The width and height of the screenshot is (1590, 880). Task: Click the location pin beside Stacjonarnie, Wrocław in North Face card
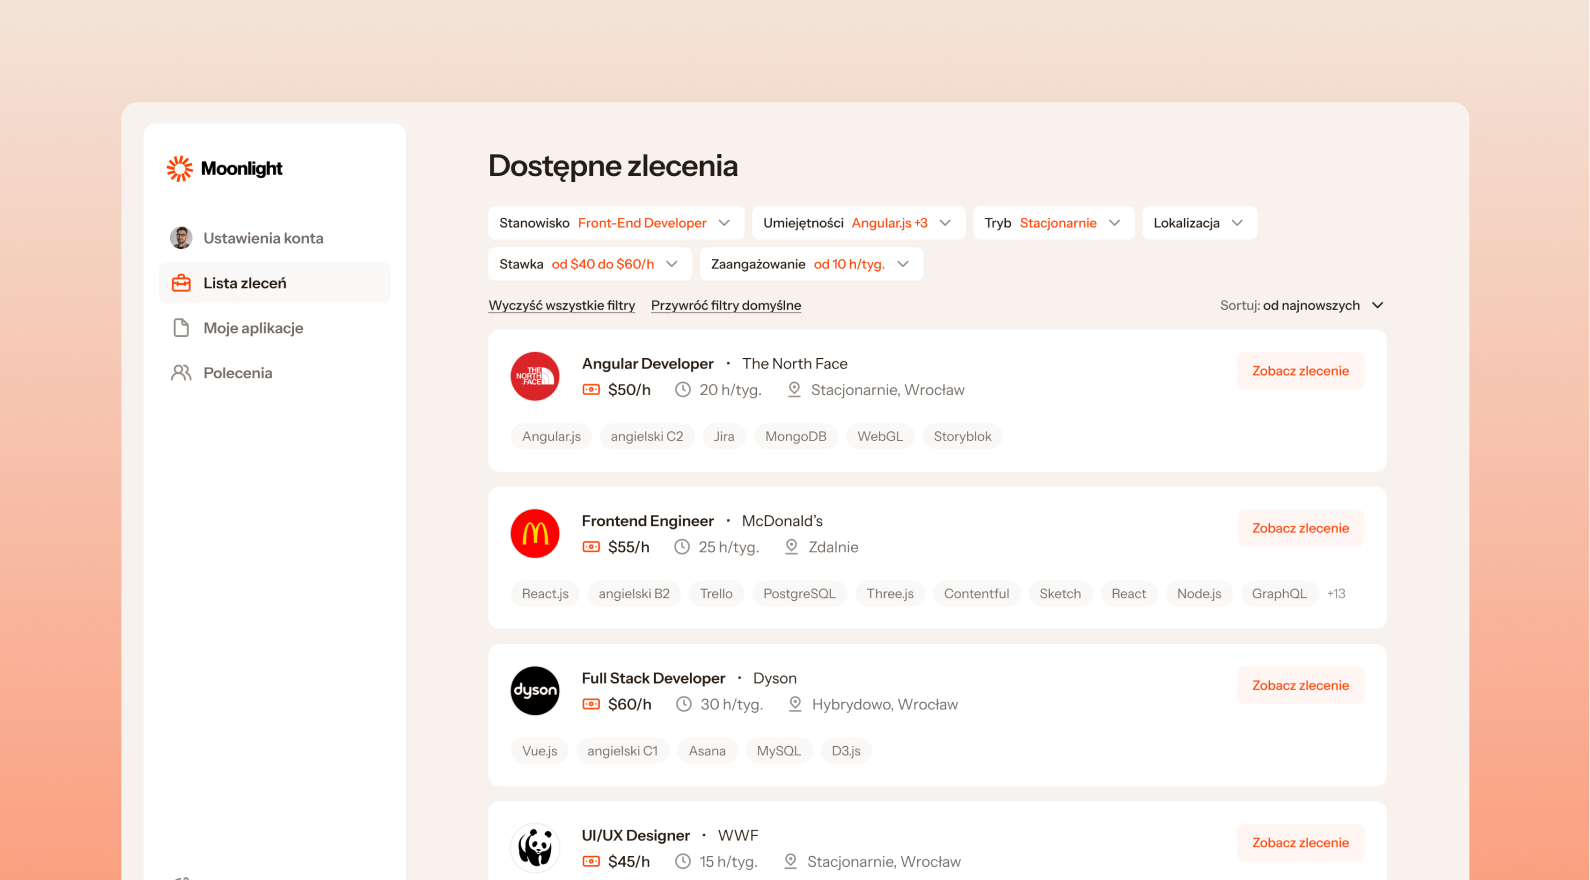coord(794,390)
